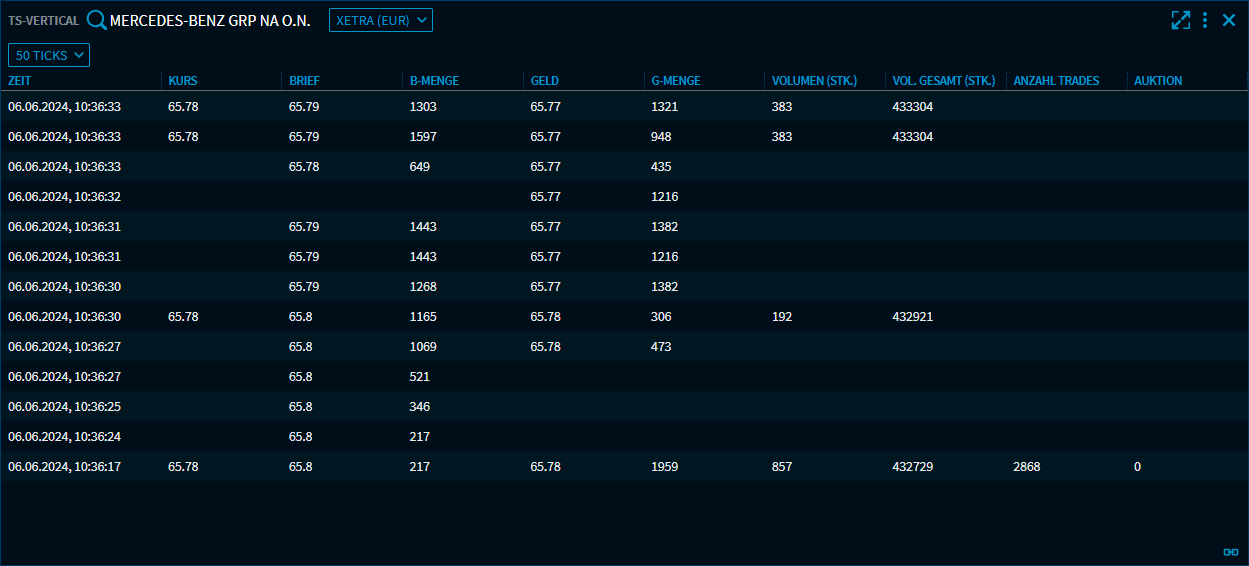
Task: Click the VOL. GESAMT (STK.) column header
Action: [x=943, y=81]
